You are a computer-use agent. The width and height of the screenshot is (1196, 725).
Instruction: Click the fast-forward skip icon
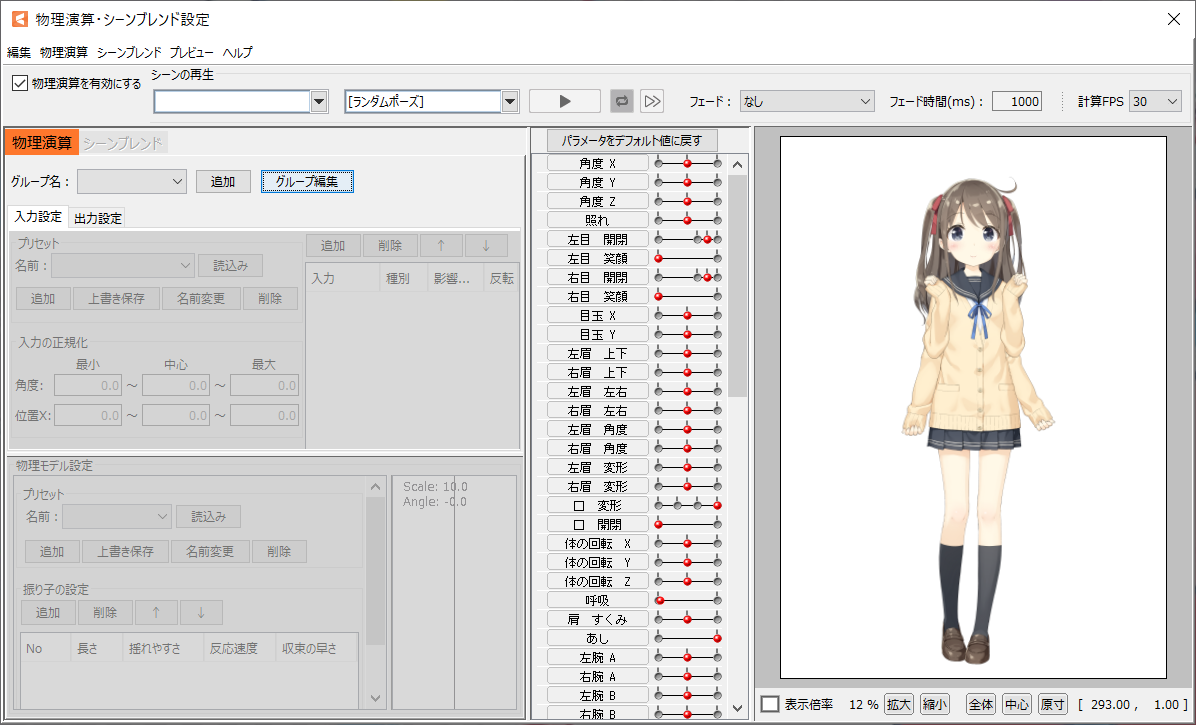pyautogui.click(x=652, y=101)
